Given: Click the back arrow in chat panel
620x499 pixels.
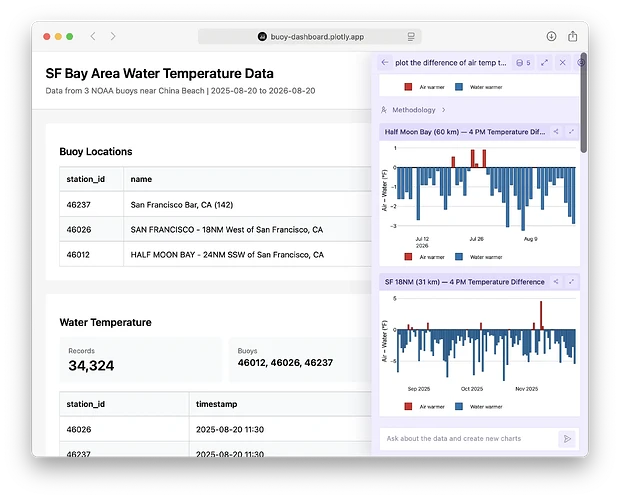Looking at the screenshot, I should pyautogui.click(x=385, y=62).
